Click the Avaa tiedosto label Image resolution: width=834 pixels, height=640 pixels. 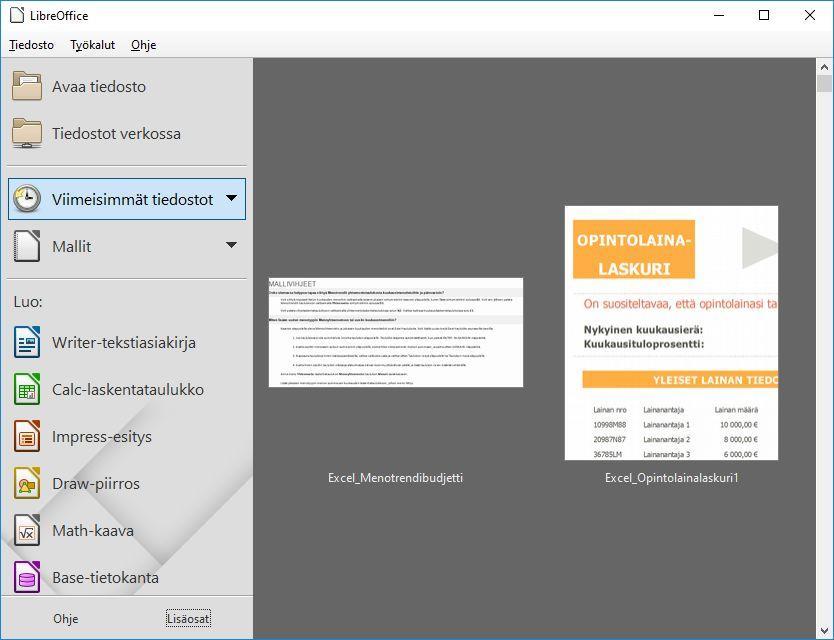click(99, 87)
